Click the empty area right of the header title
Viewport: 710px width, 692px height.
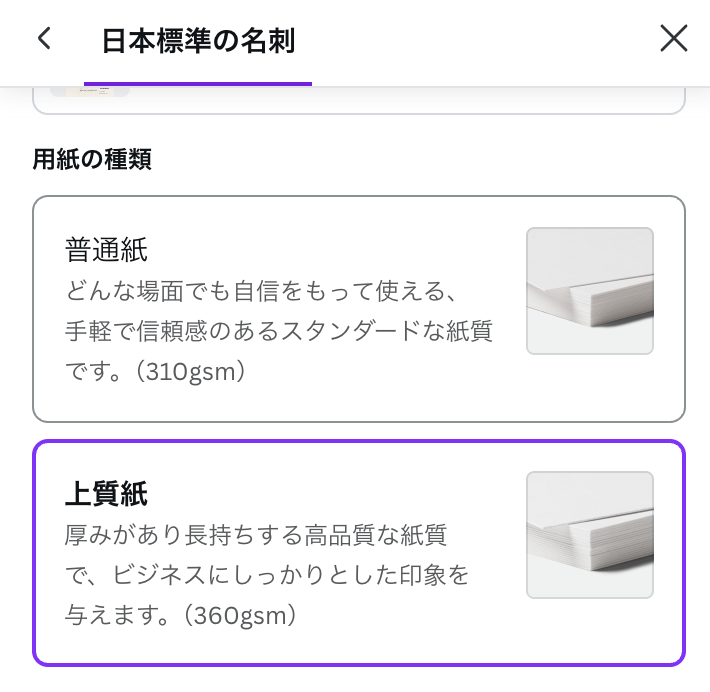coord(475,41)
